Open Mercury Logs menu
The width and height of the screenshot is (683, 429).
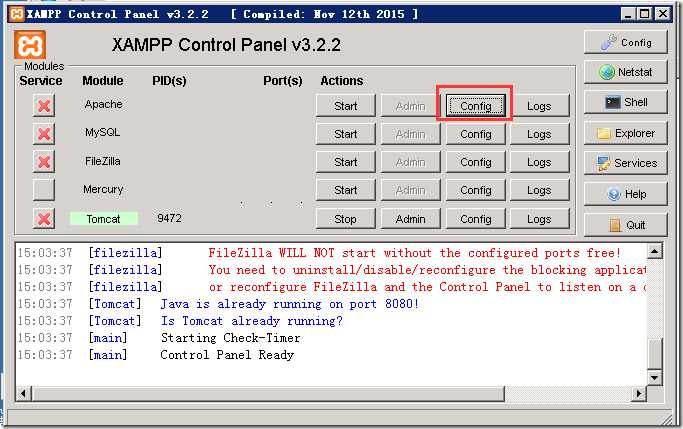[x=539, y=190]
